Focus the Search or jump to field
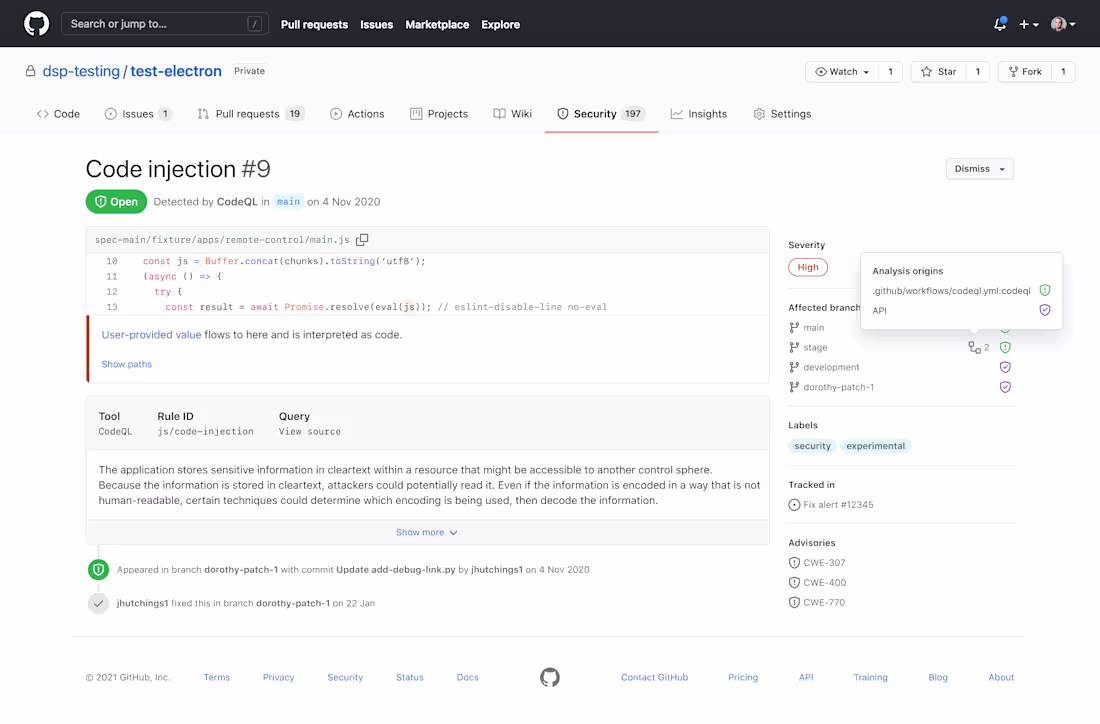 (165, 24)
